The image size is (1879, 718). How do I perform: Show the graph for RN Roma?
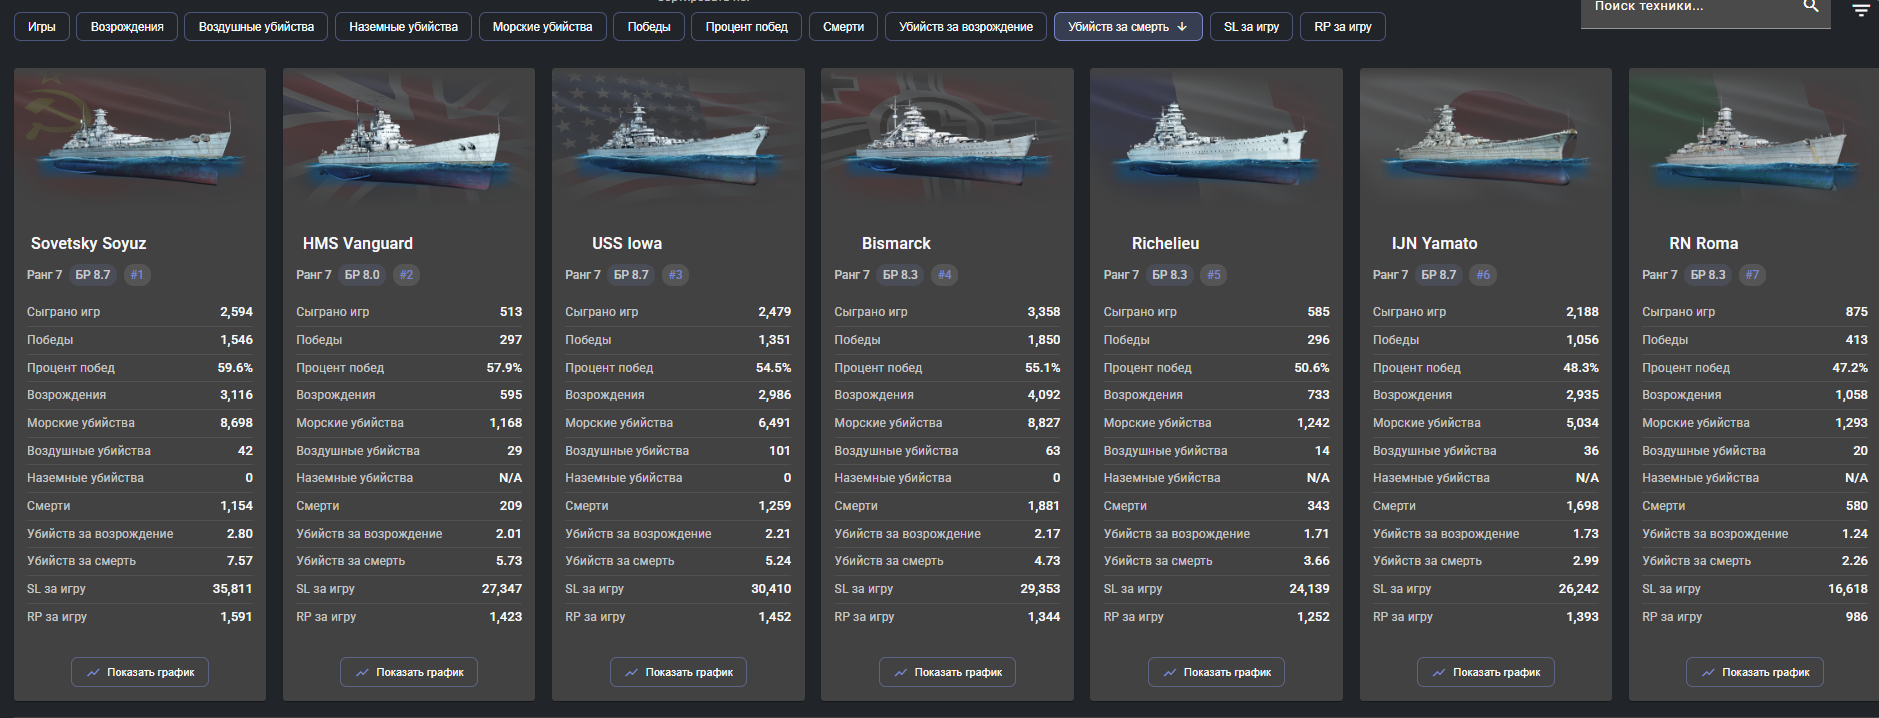(1754, 672)
